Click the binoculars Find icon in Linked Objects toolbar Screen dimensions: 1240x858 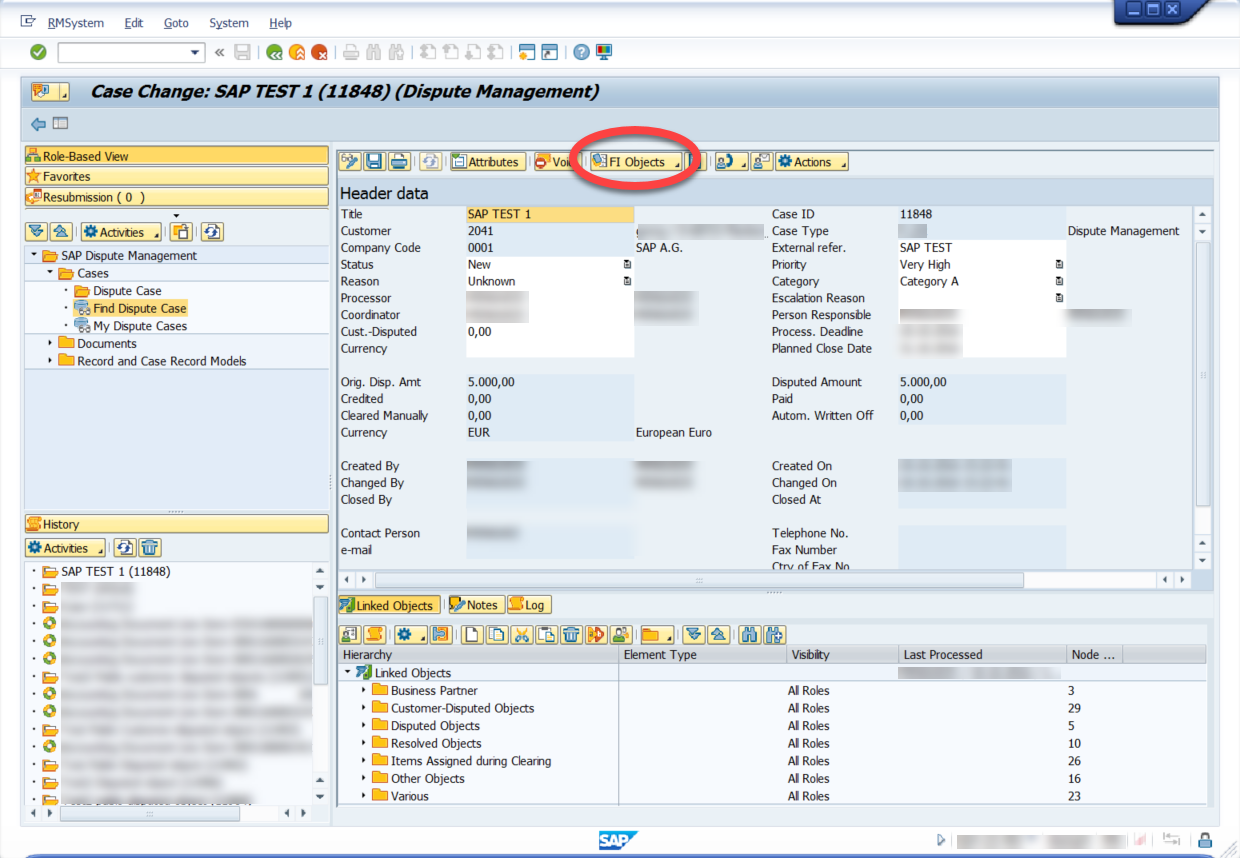(x=751, y=634)
